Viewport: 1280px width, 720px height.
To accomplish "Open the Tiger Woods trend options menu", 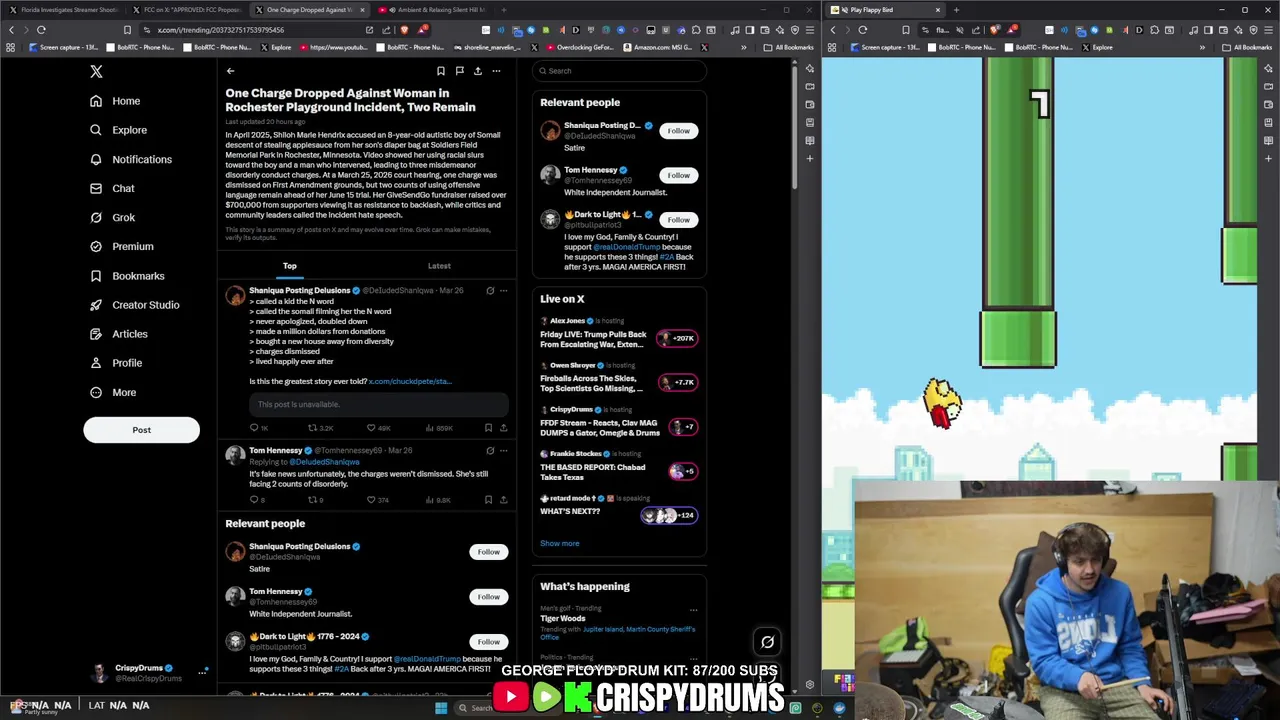I will (x=693, y=610).
